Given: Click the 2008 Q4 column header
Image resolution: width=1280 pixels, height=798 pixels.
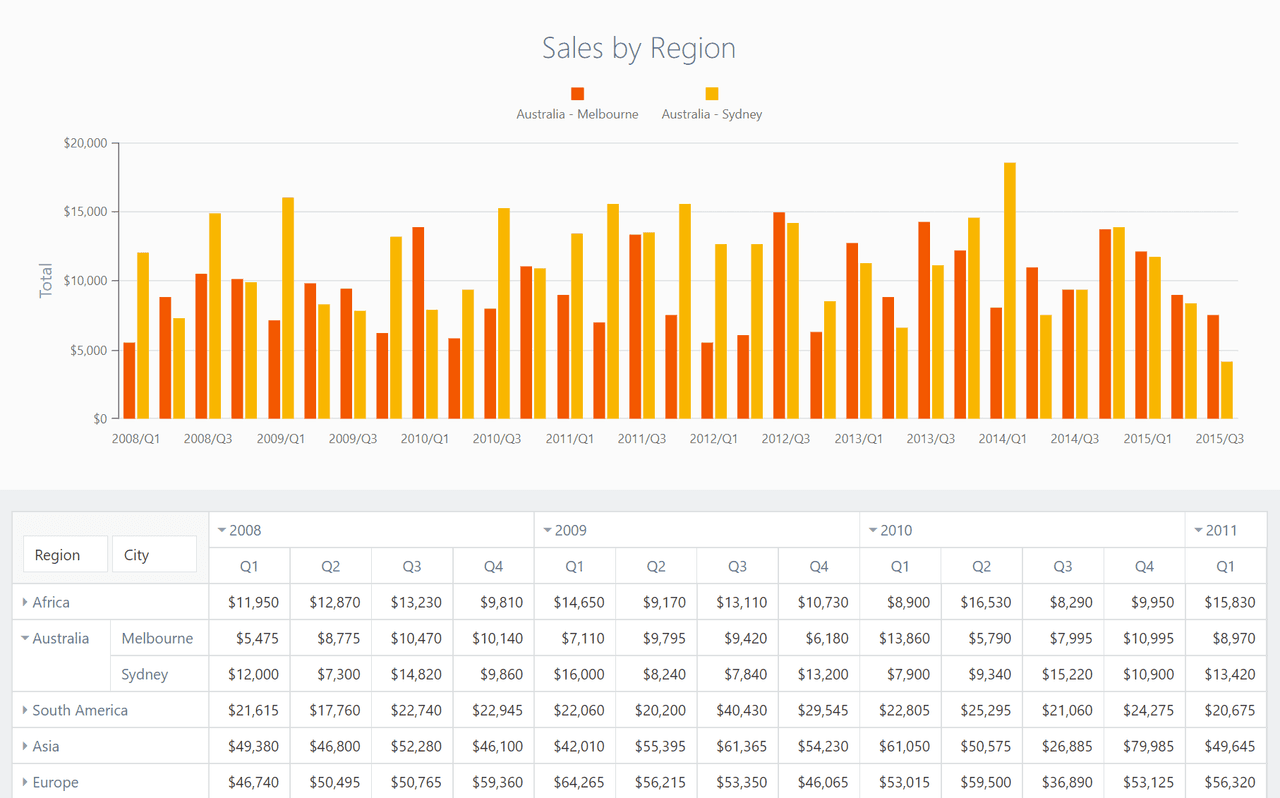Looking at the screenshot, I should 493,566.
